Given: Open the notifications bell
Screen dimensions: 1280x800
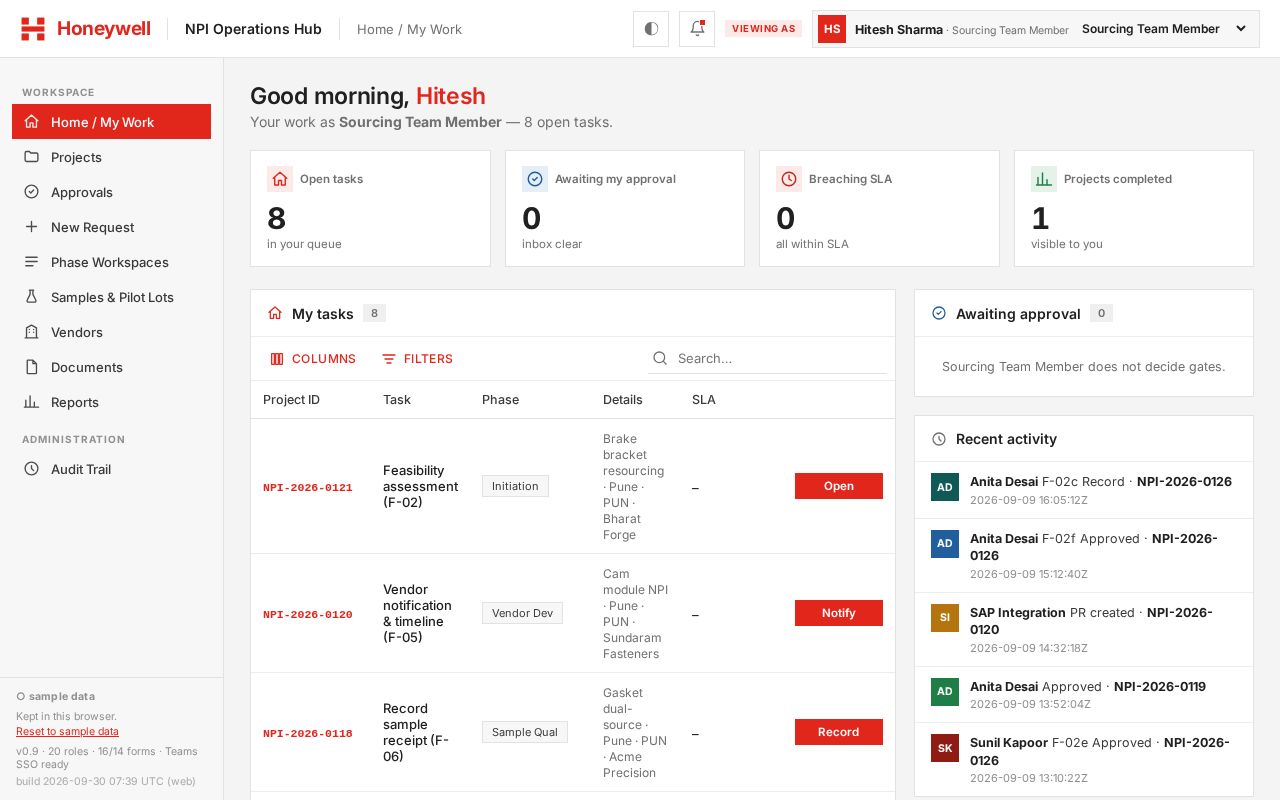Looking at the screenshot, I should (697, 29).
